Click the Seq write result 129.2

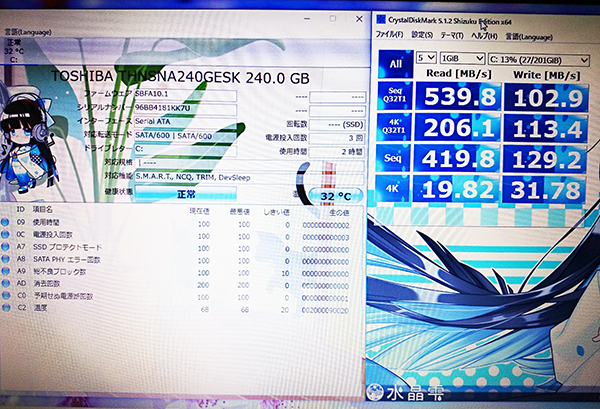point(545,160)
